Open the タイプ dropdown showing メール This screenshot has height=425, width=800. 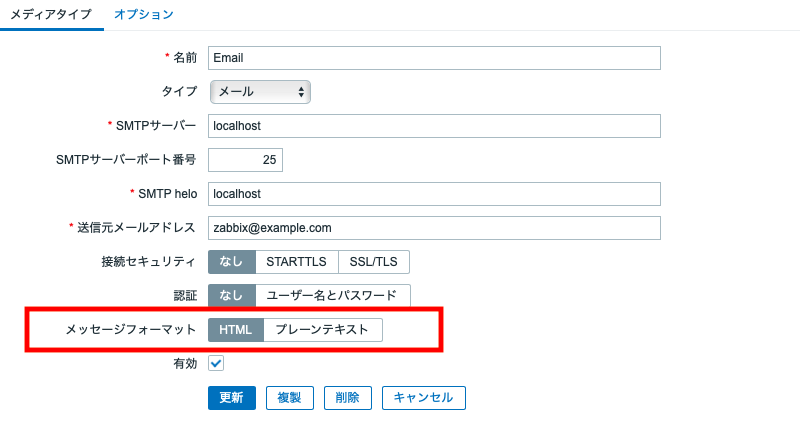[260, 92]
